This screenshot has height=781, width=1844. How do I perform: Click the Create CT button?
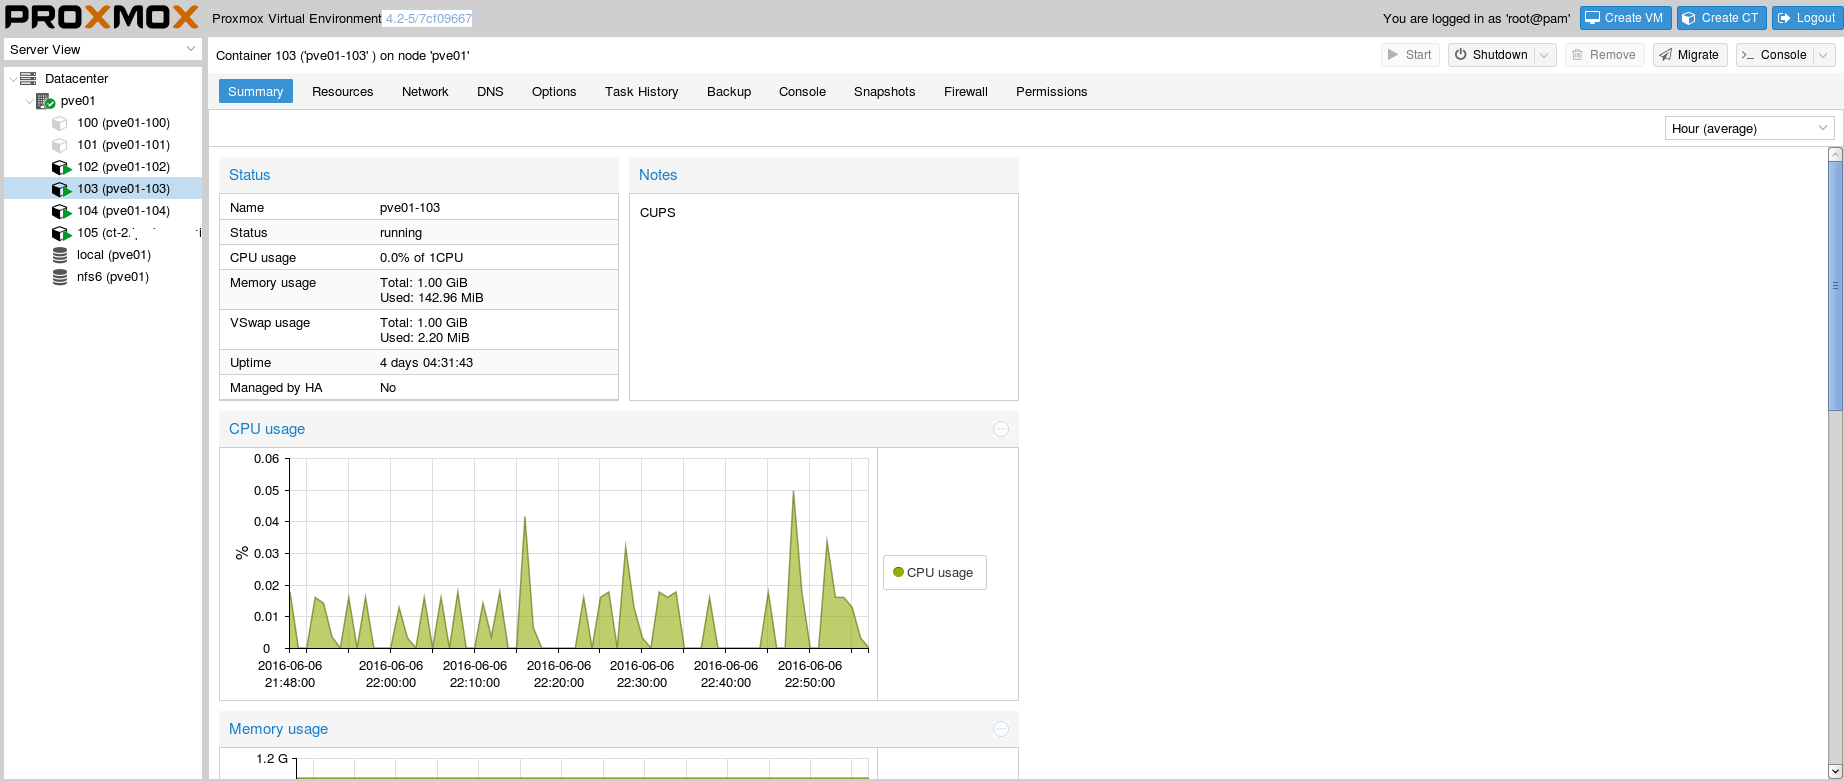click(1722, 18)
